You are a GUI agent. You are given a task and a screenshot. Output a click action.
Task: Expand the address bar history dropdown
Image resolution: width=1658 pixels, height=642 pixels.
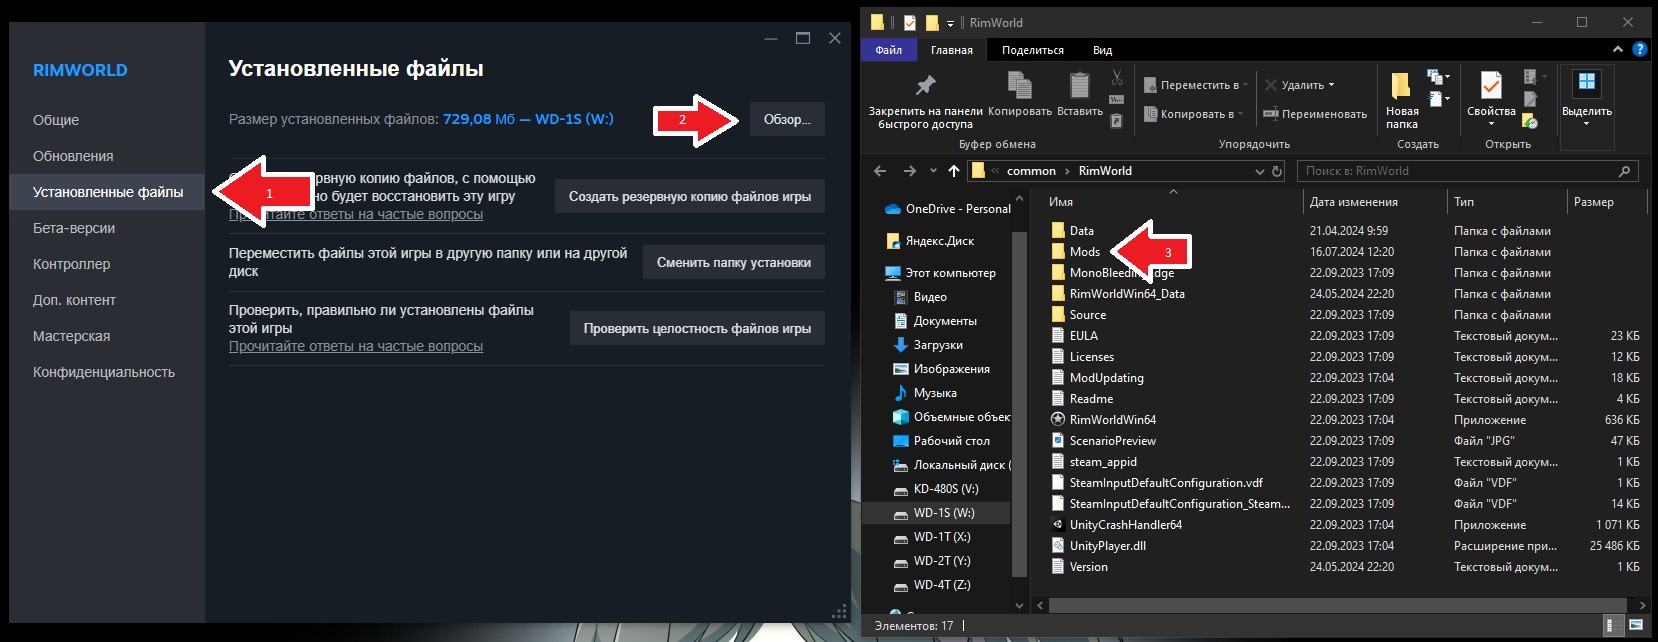[x=1260, y=171]
